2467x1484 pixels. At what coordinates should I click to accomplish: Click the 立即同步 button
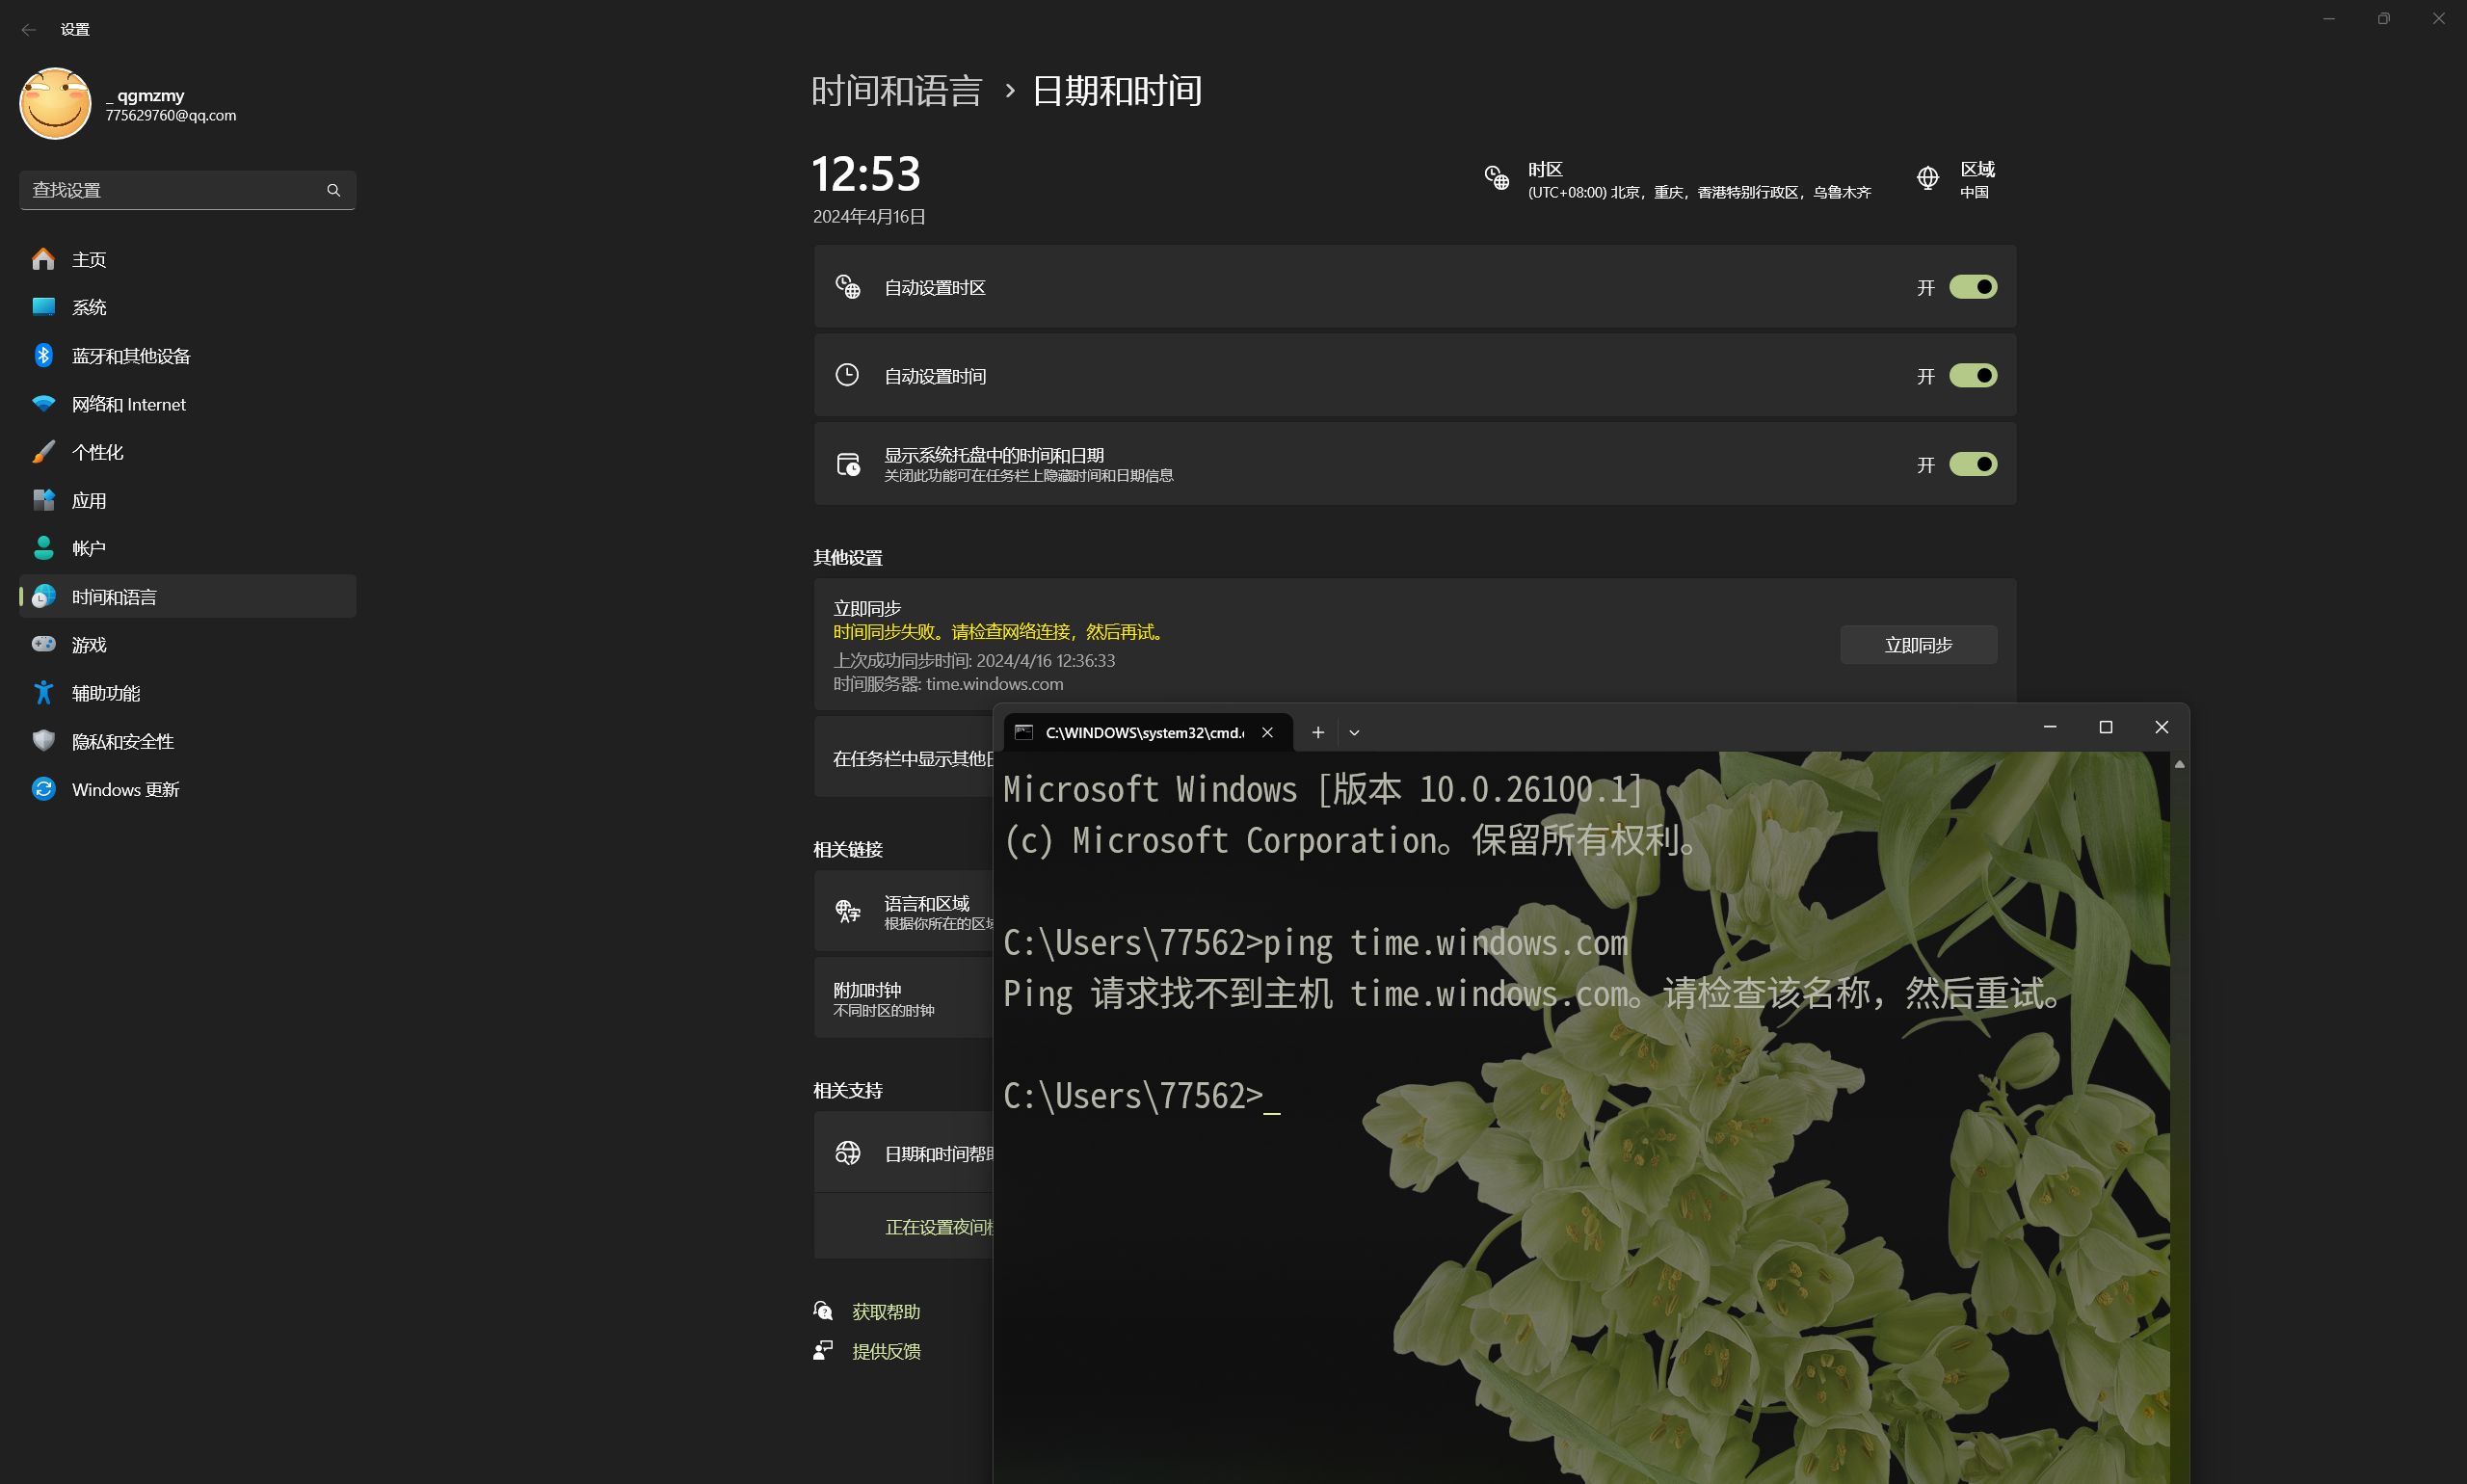(x=1918, y=645)
